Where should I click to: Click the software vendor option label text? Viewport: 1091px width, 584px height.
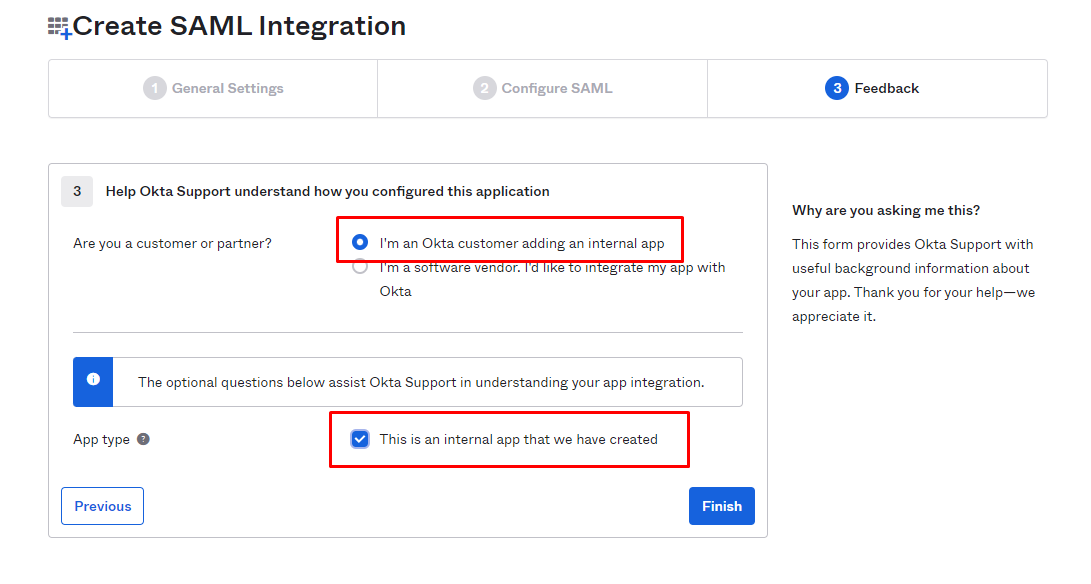pos(552,279)
